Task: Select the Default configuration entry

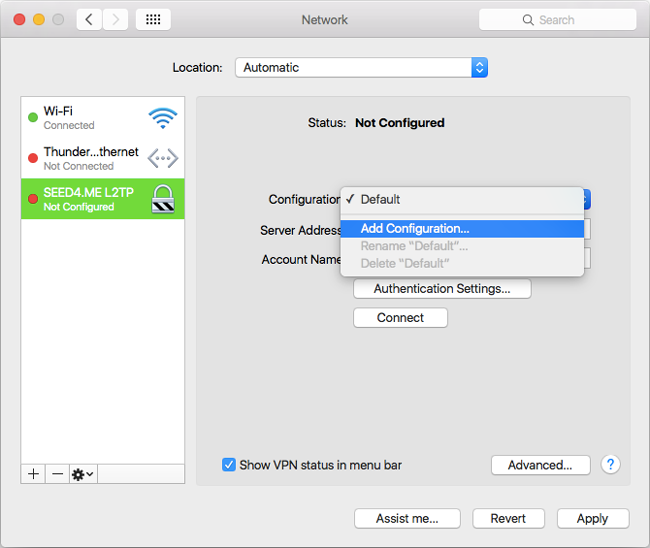Action: tap(380, 199)
